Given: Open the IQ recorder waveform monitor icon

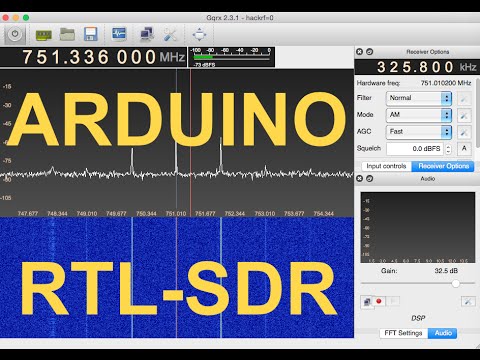Looking at the screenshot, I should 119,34.
